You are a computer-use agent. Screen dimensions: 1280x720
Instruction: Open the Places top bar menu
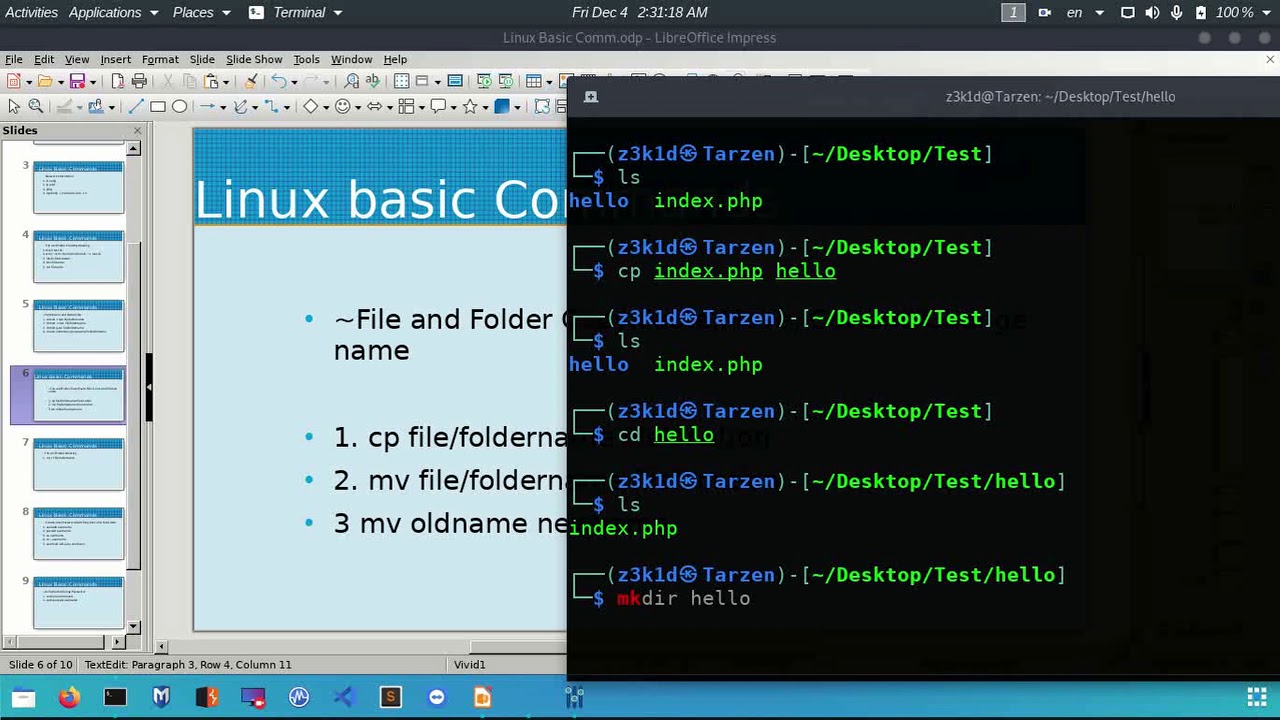[x=201, y=12]
